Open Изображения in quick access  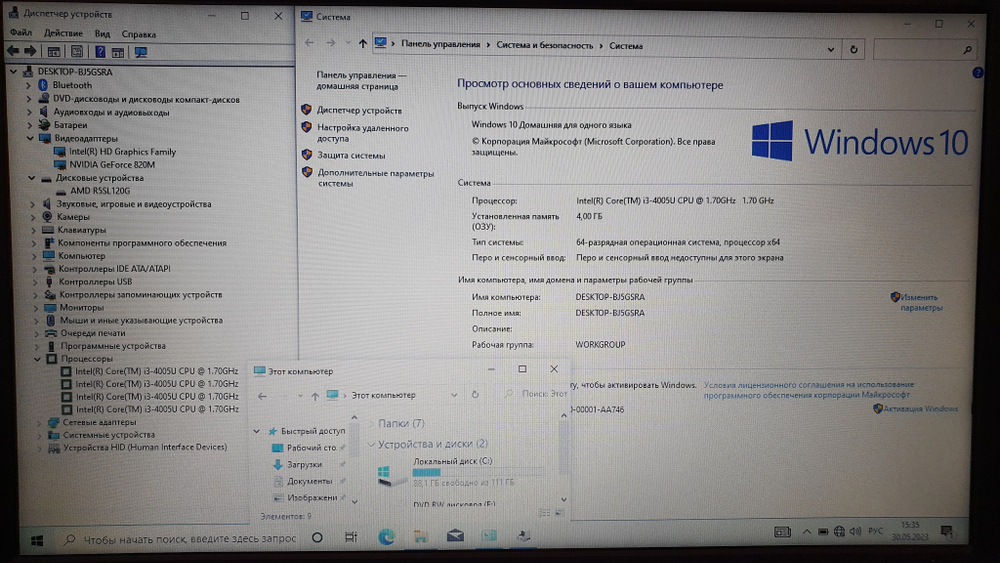[312, 498]
